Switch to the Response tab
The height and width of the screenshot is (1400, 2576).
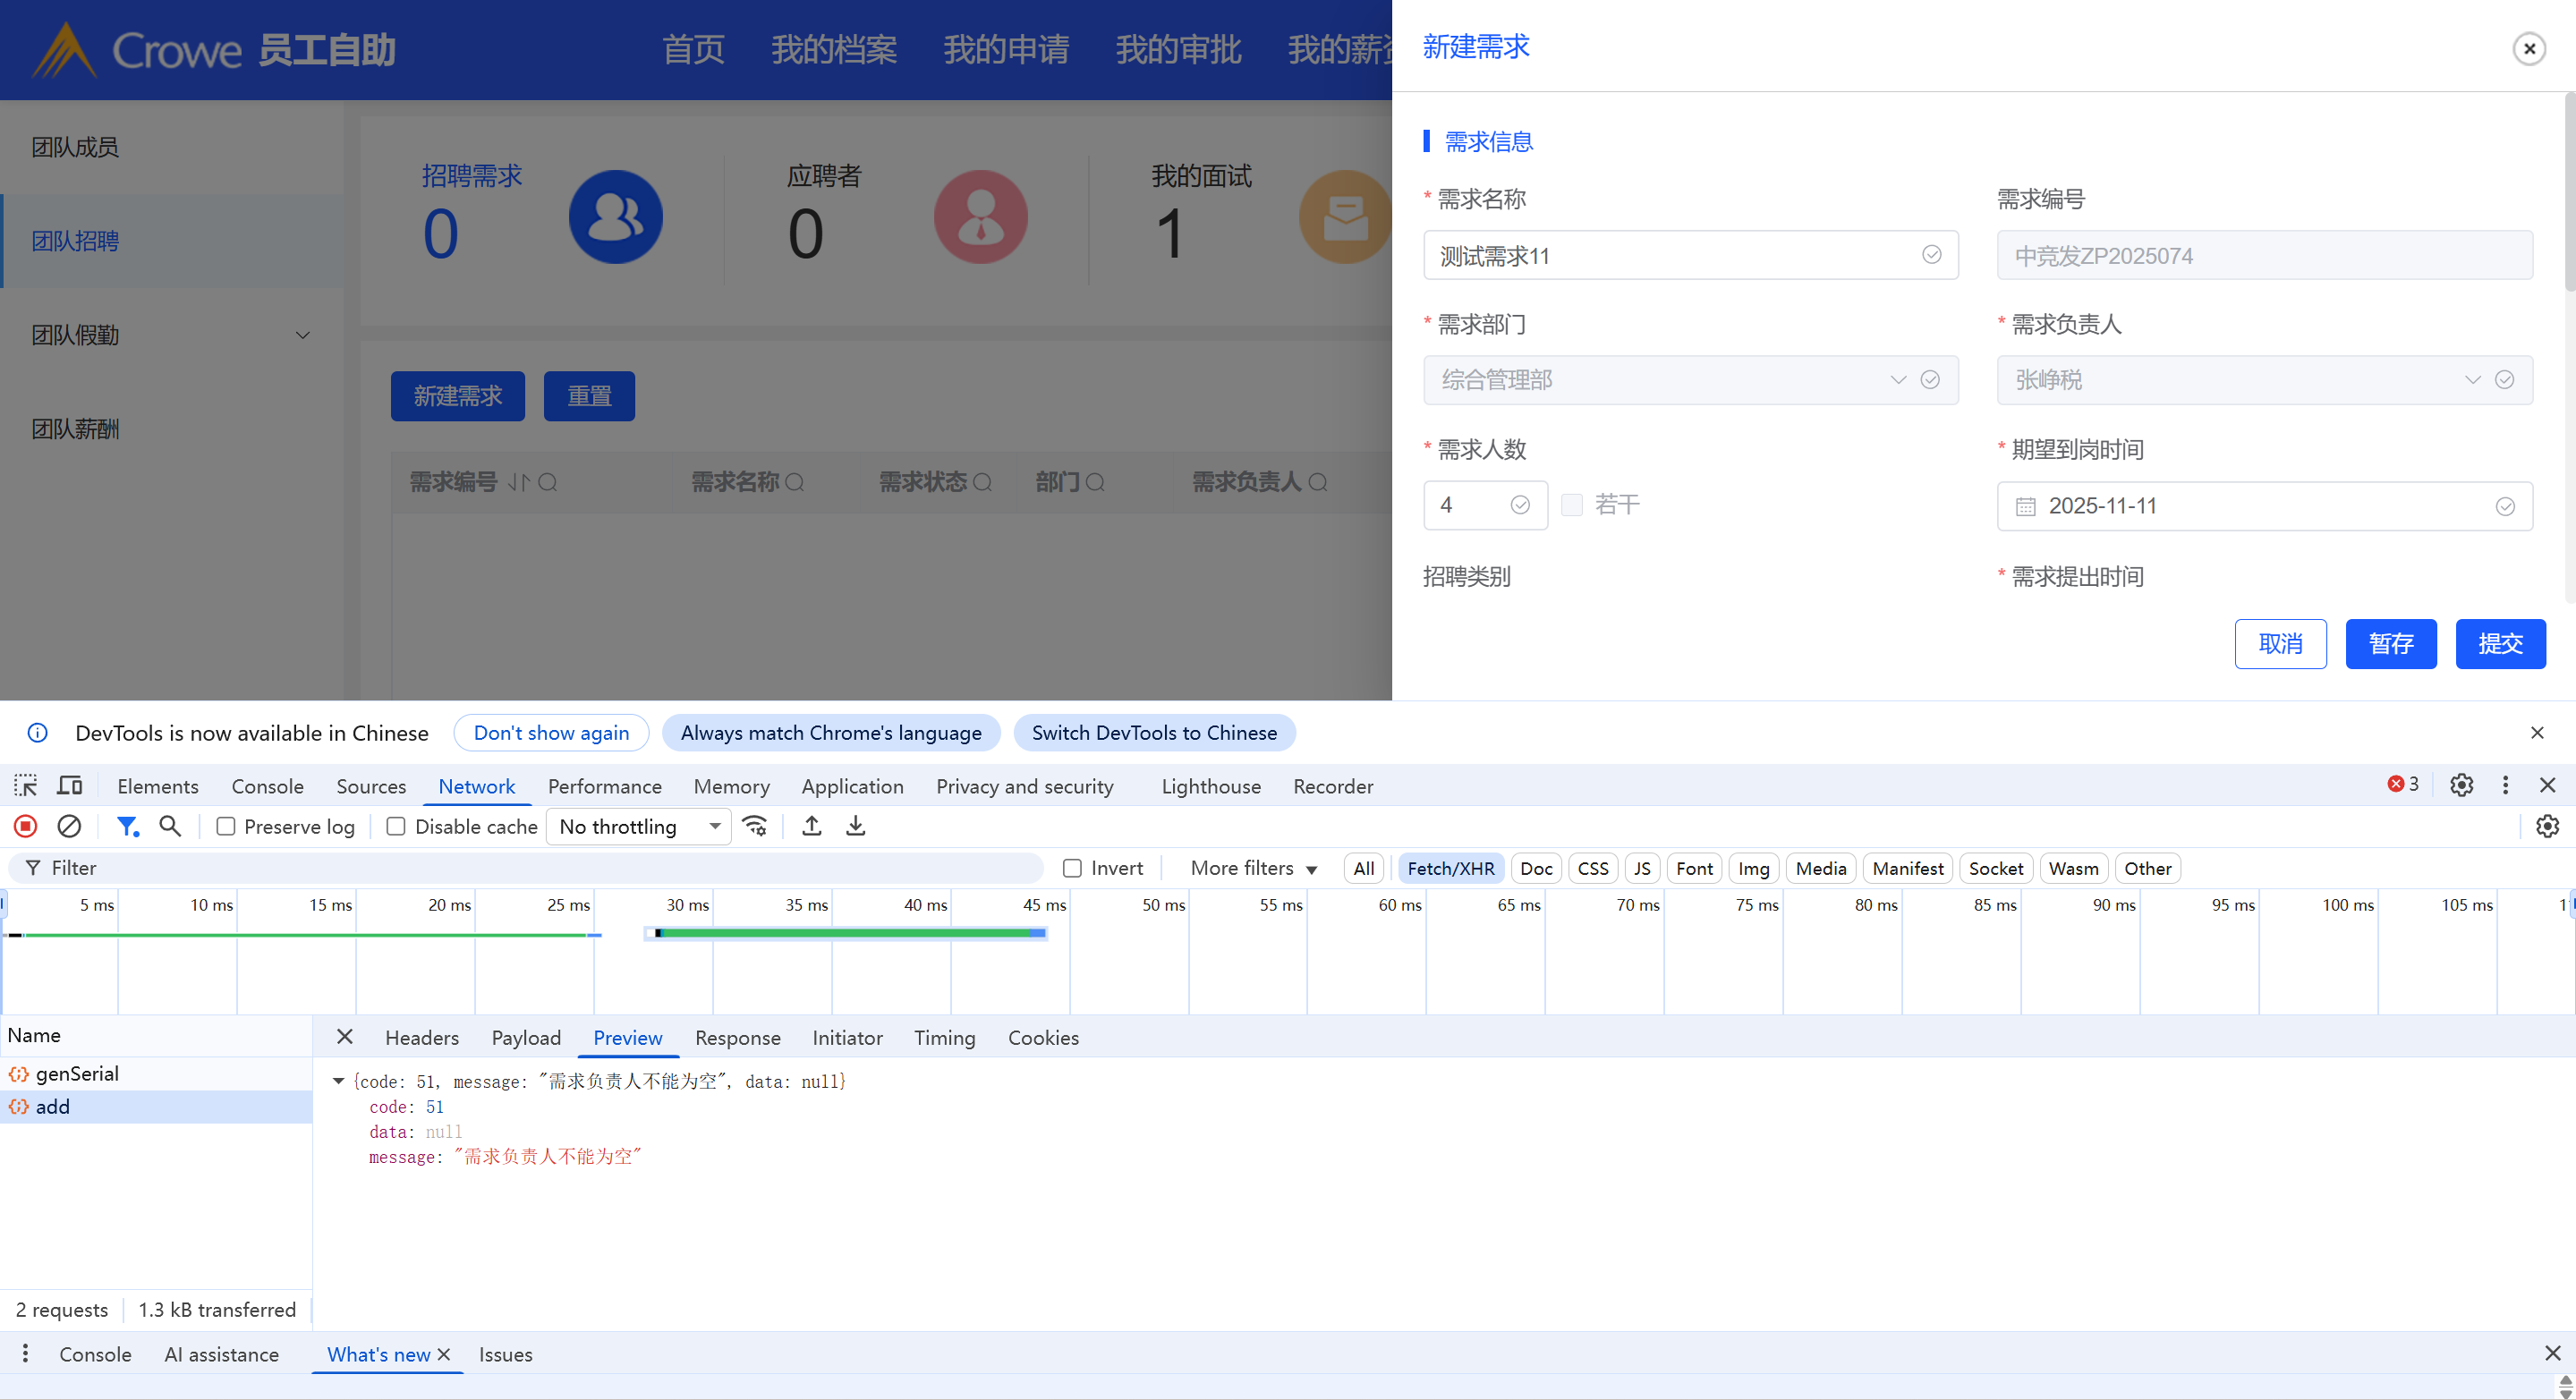click(x=737, y=1038)
